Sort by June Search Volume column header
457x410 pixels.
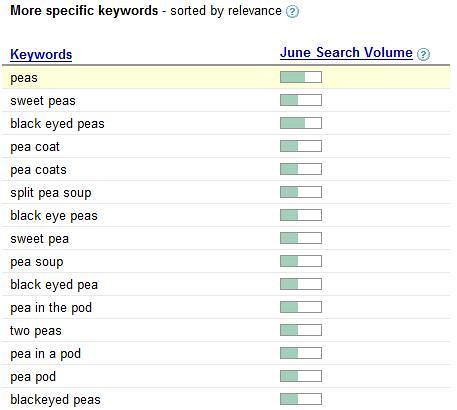pos(346,53)
